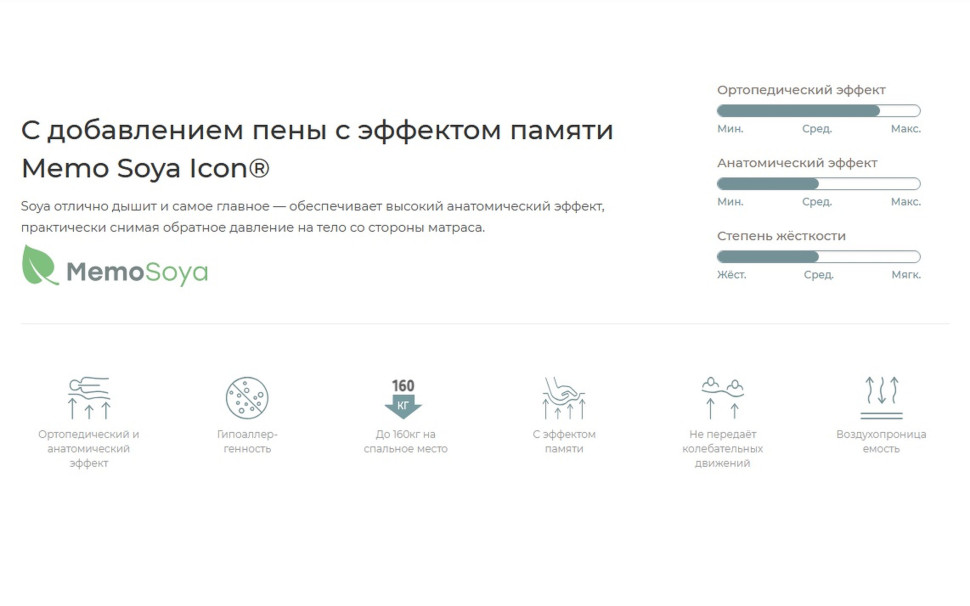This screenshot has height=606, width=970.
Task: Click the 'С эффектом памяти' label
Action: 563,441
